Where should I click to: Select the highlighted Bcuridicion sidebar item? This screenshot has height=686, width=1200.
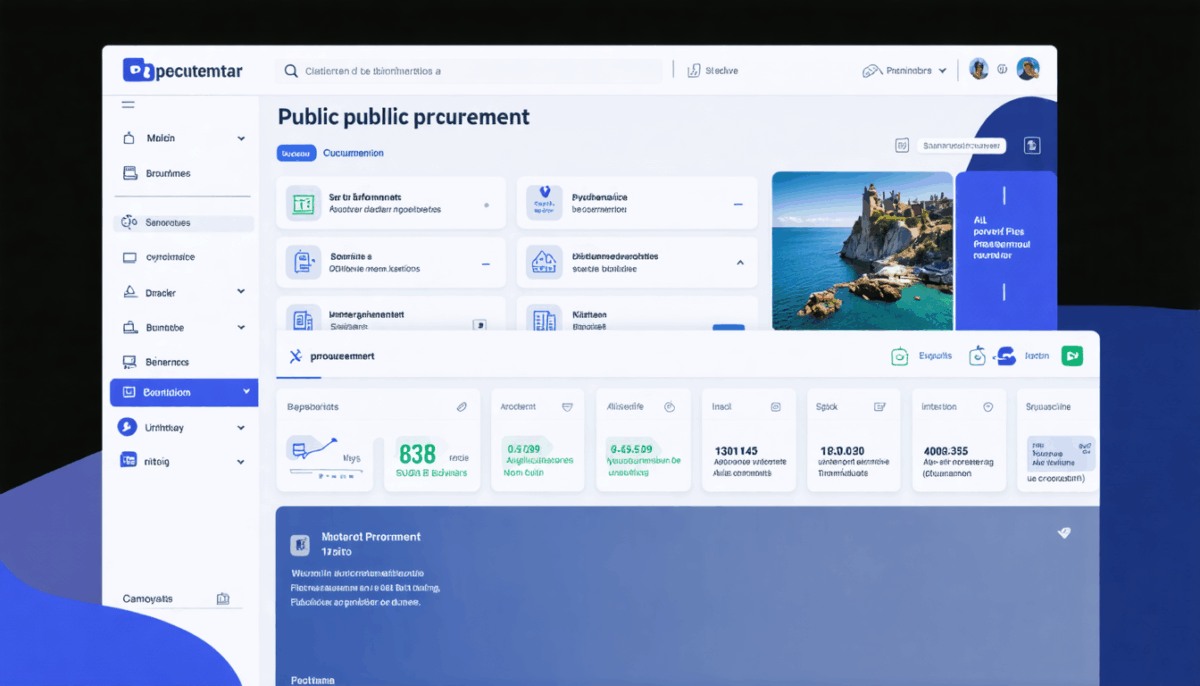click(x=184, y=392)
